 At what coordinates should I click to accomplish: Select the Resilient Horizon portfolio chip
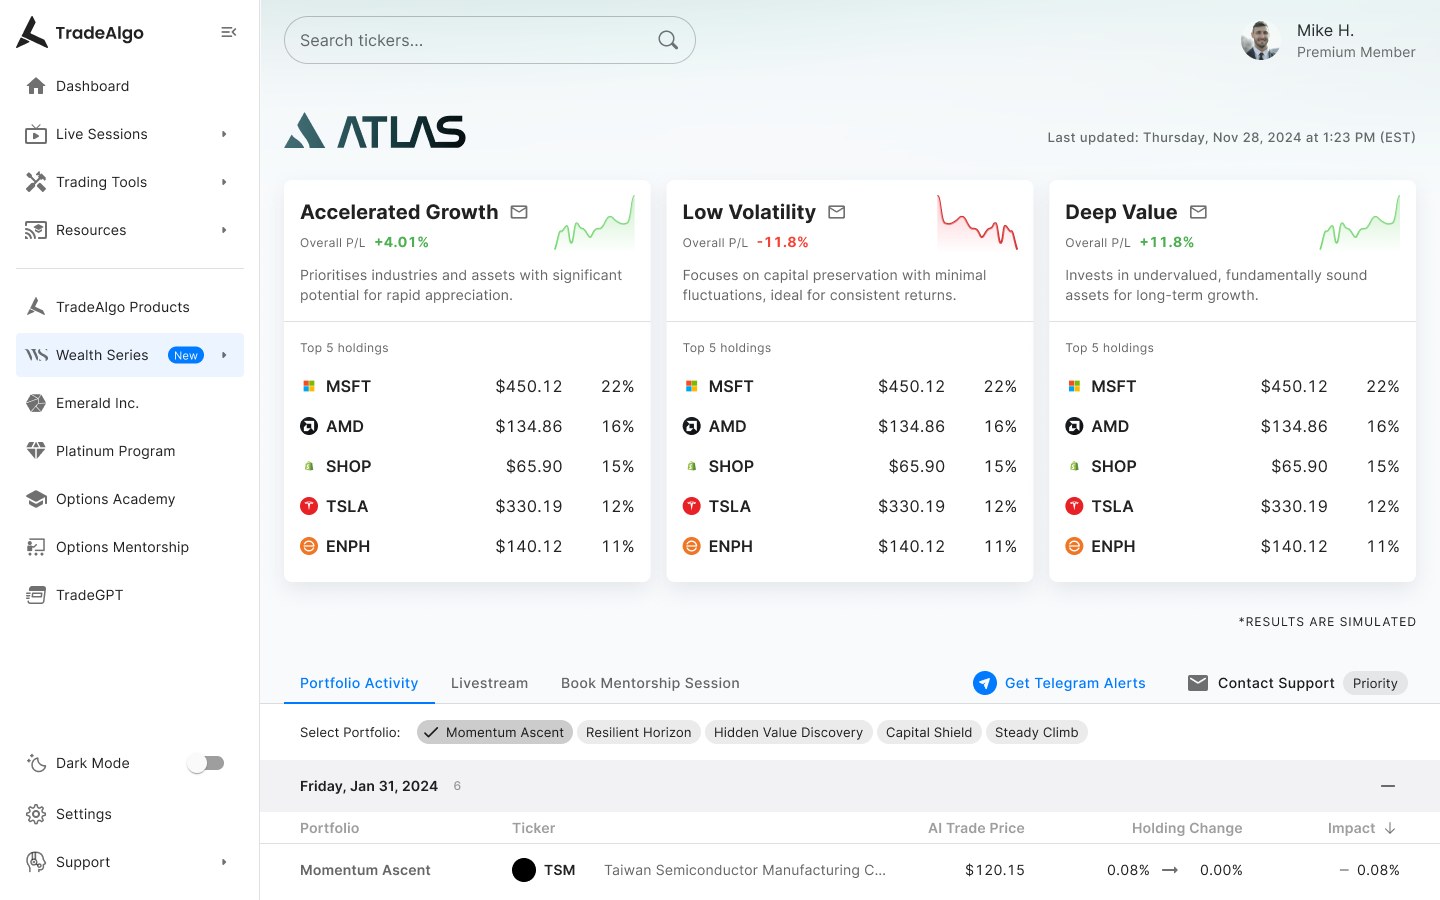[638, 732]
